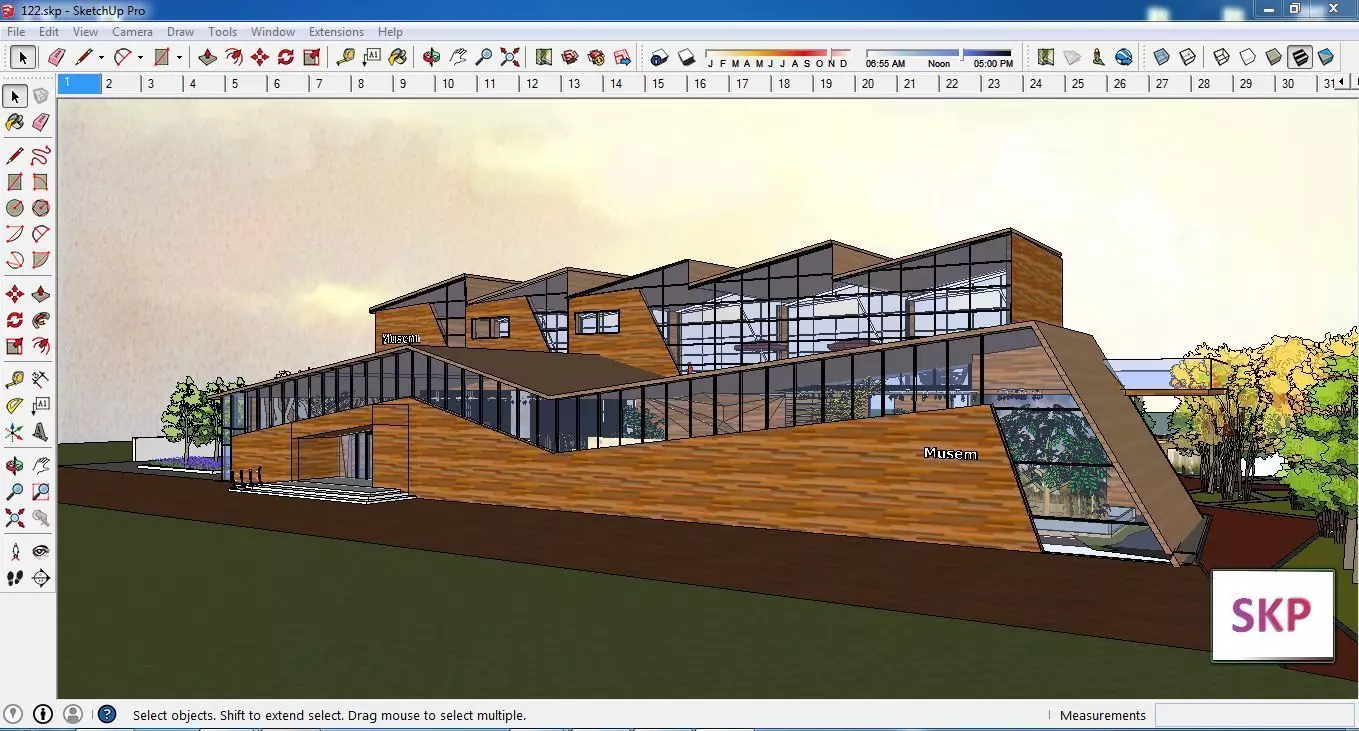Choose the Zoom Window tool
This screenshot has width=1359, height=731.
click(40, 492)
